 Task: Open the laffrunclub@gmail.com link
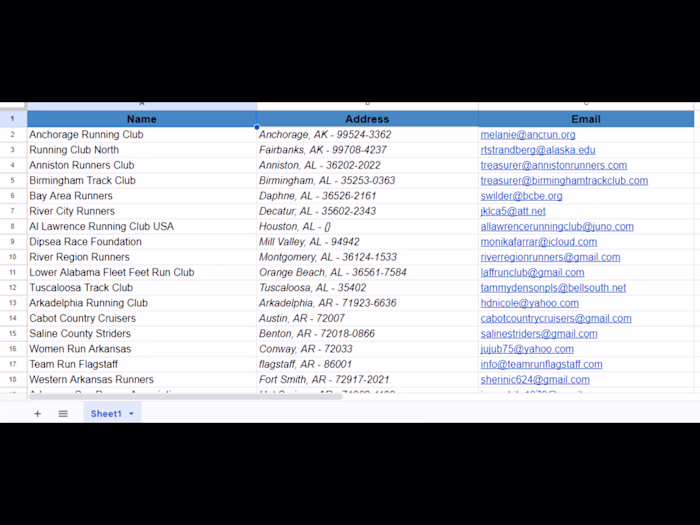point(532,272)
